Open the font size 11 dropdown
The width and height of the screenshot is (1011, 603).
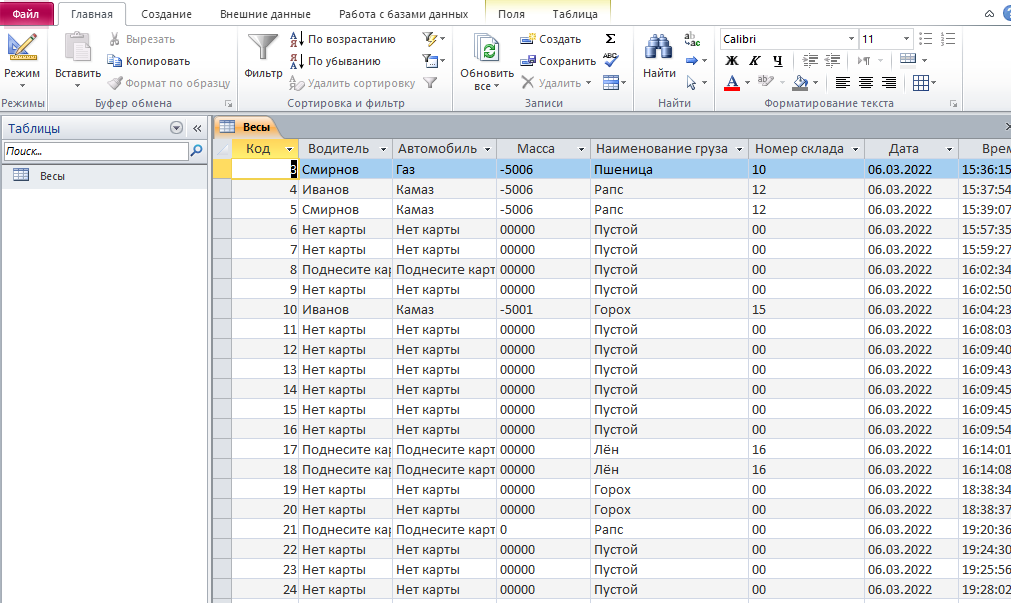coord(906,39)
